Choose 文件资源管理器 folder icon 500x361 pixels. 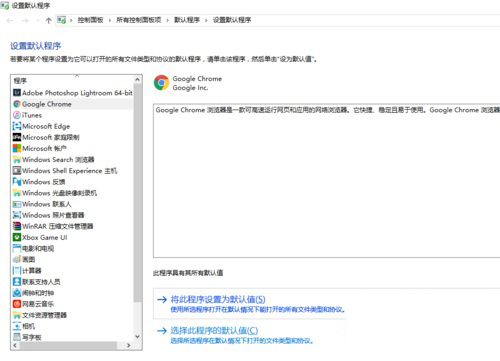pyautogui.click(x=17, y=315)
